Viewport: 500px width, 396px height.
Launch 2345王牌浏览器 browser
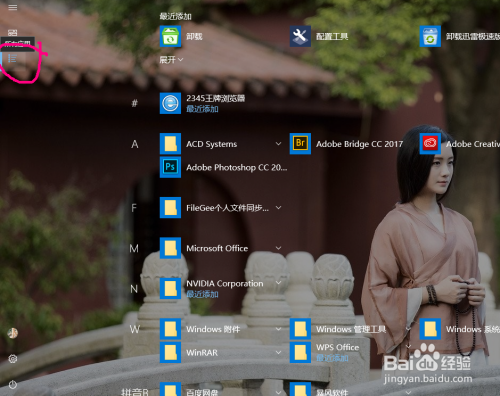point(170,103)
